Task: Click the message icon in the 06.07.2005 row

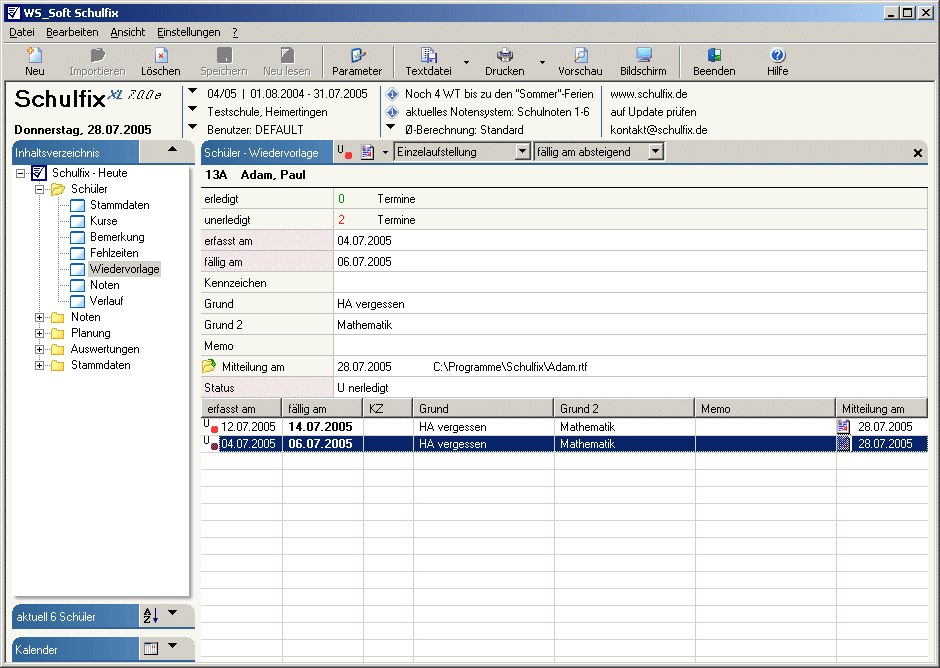Action: [843, 444]
